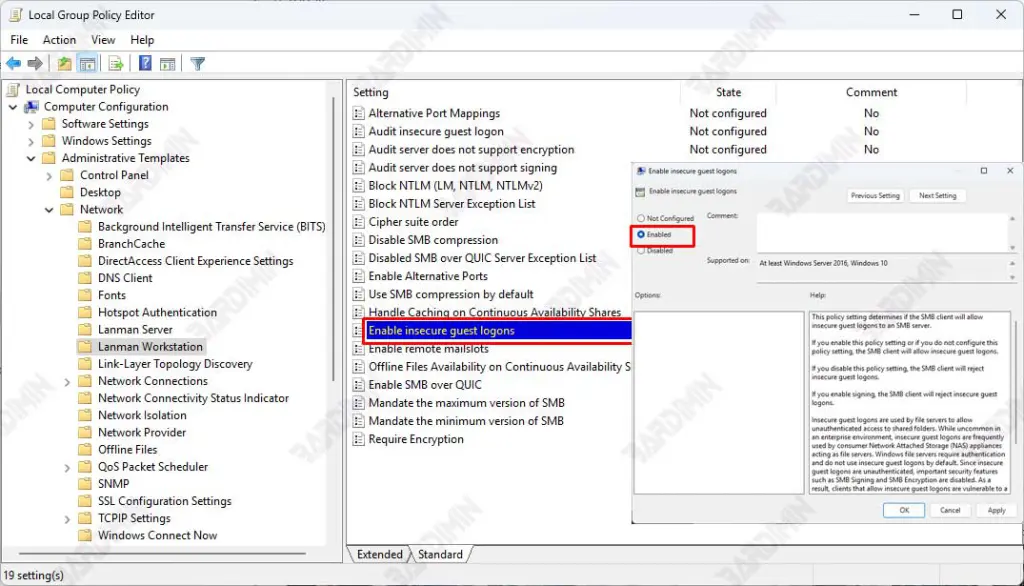Click the Back arrow toolbar icon

[x=13, y=63]
